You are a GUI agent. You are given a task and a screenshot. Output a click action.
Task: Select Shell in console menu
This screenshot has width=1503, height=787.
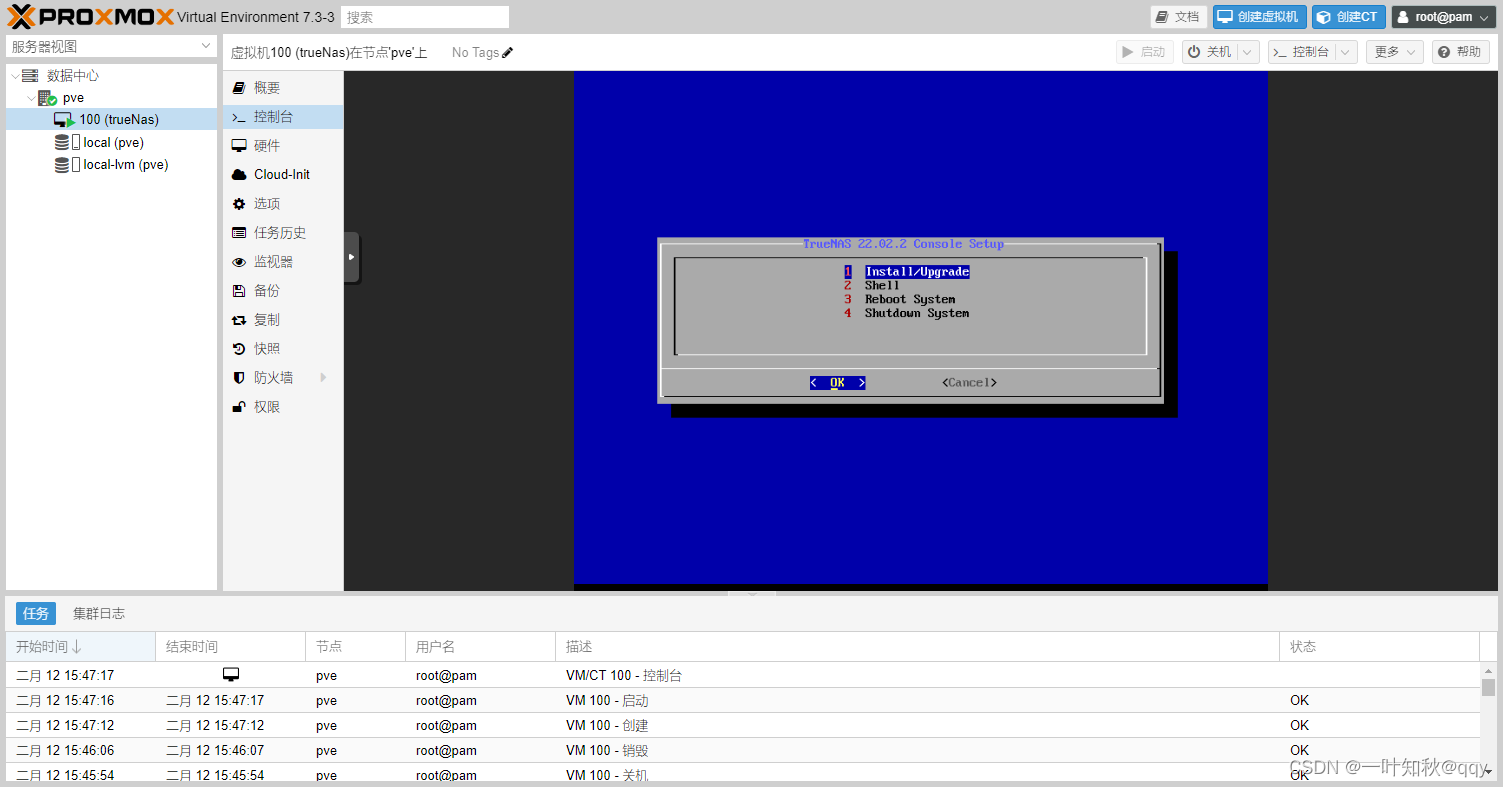pyautogui.click(x=882, y=286)
